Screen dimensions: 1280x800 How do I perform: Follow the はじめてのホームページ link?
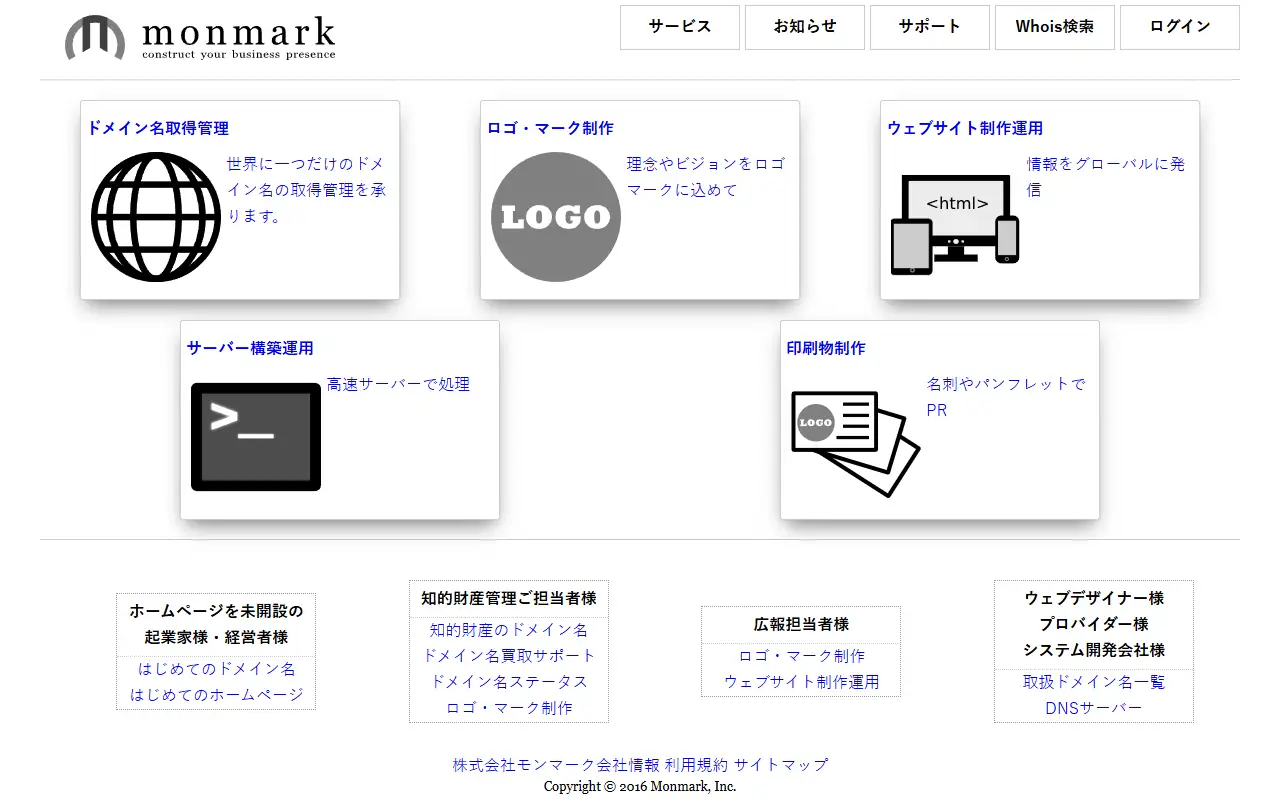tap(216, 695)
